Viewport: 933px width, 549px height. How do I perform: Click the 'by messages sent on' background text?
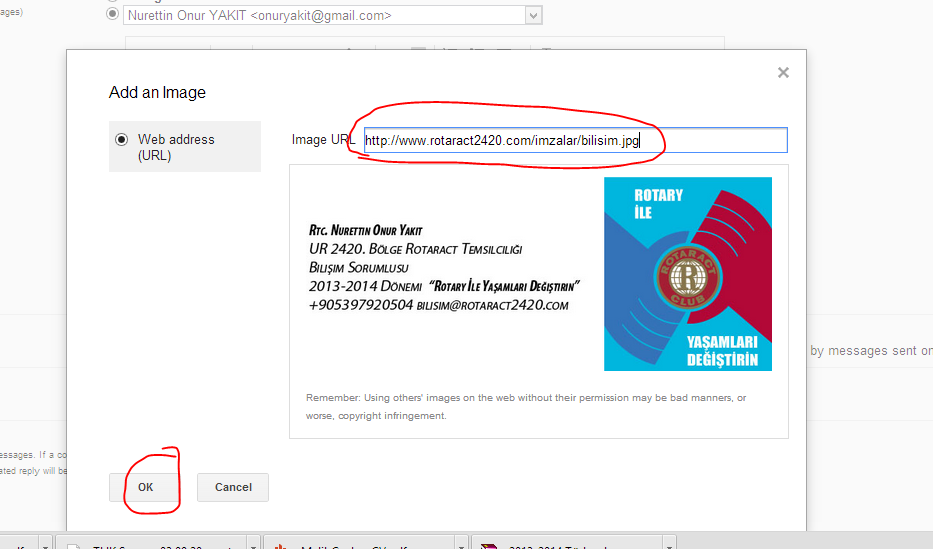pyautogui.click(x=871, y=351)
